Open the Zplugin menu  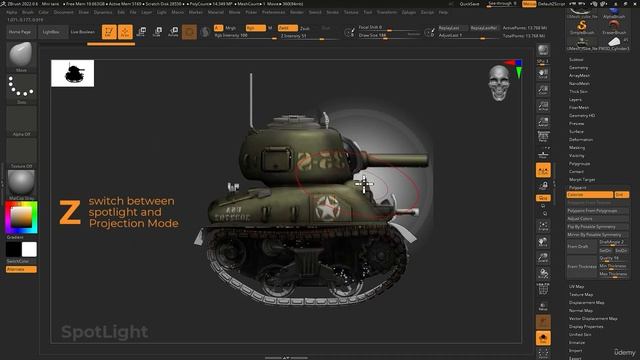click(x=408, y=12)
